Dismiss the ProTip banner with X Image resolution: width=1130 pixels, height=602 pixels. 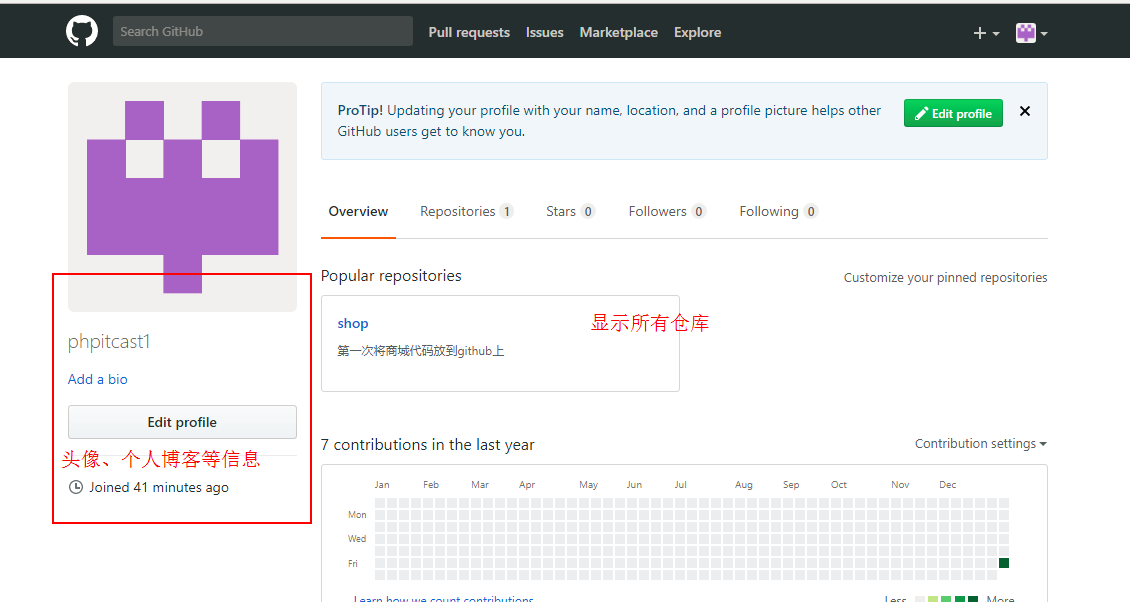coord(1024,112)
